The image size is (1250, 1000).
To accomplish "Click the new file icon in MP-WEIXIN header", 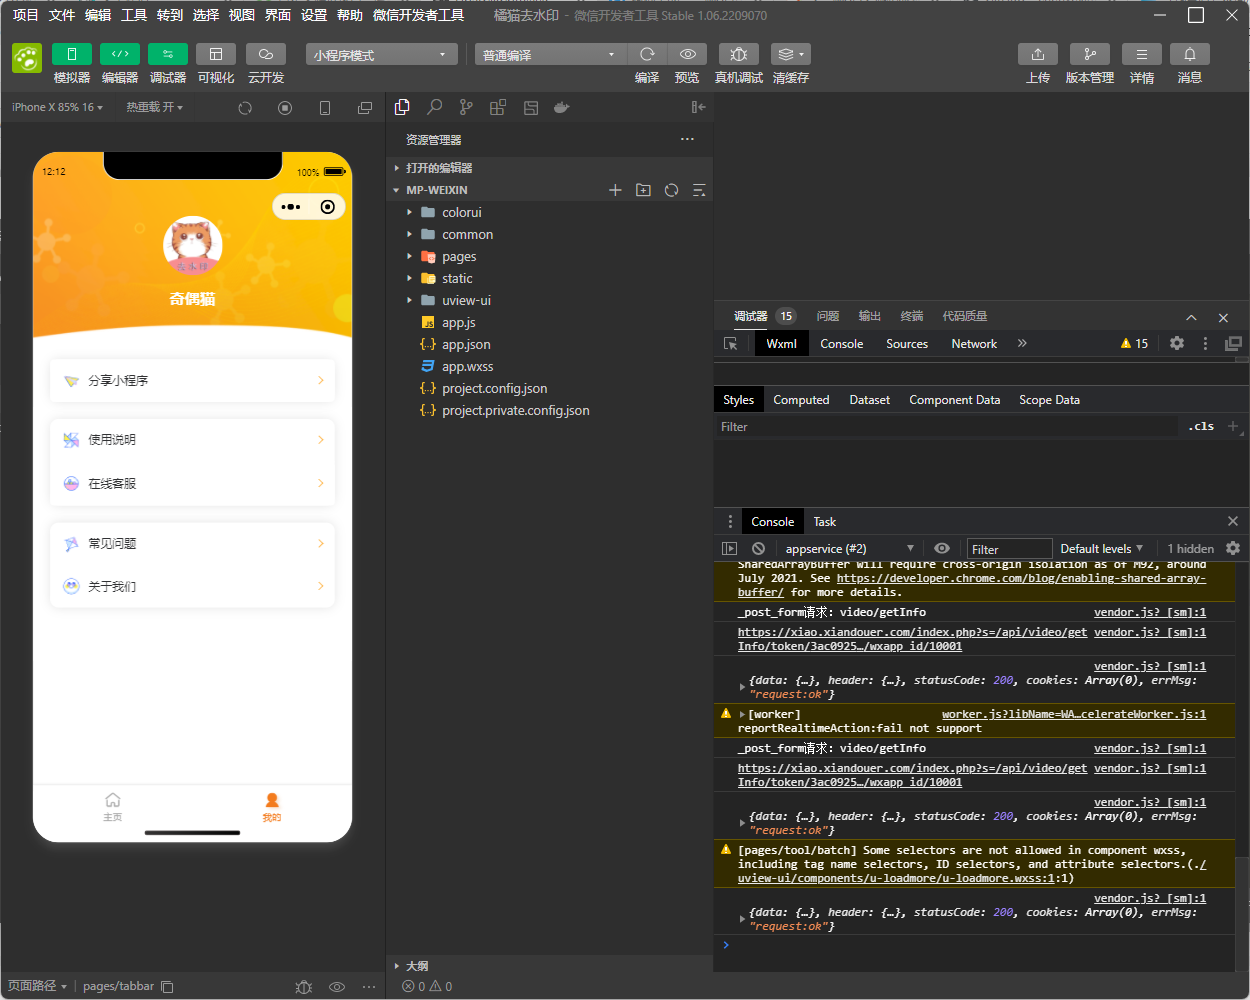I will coord(615,190).
